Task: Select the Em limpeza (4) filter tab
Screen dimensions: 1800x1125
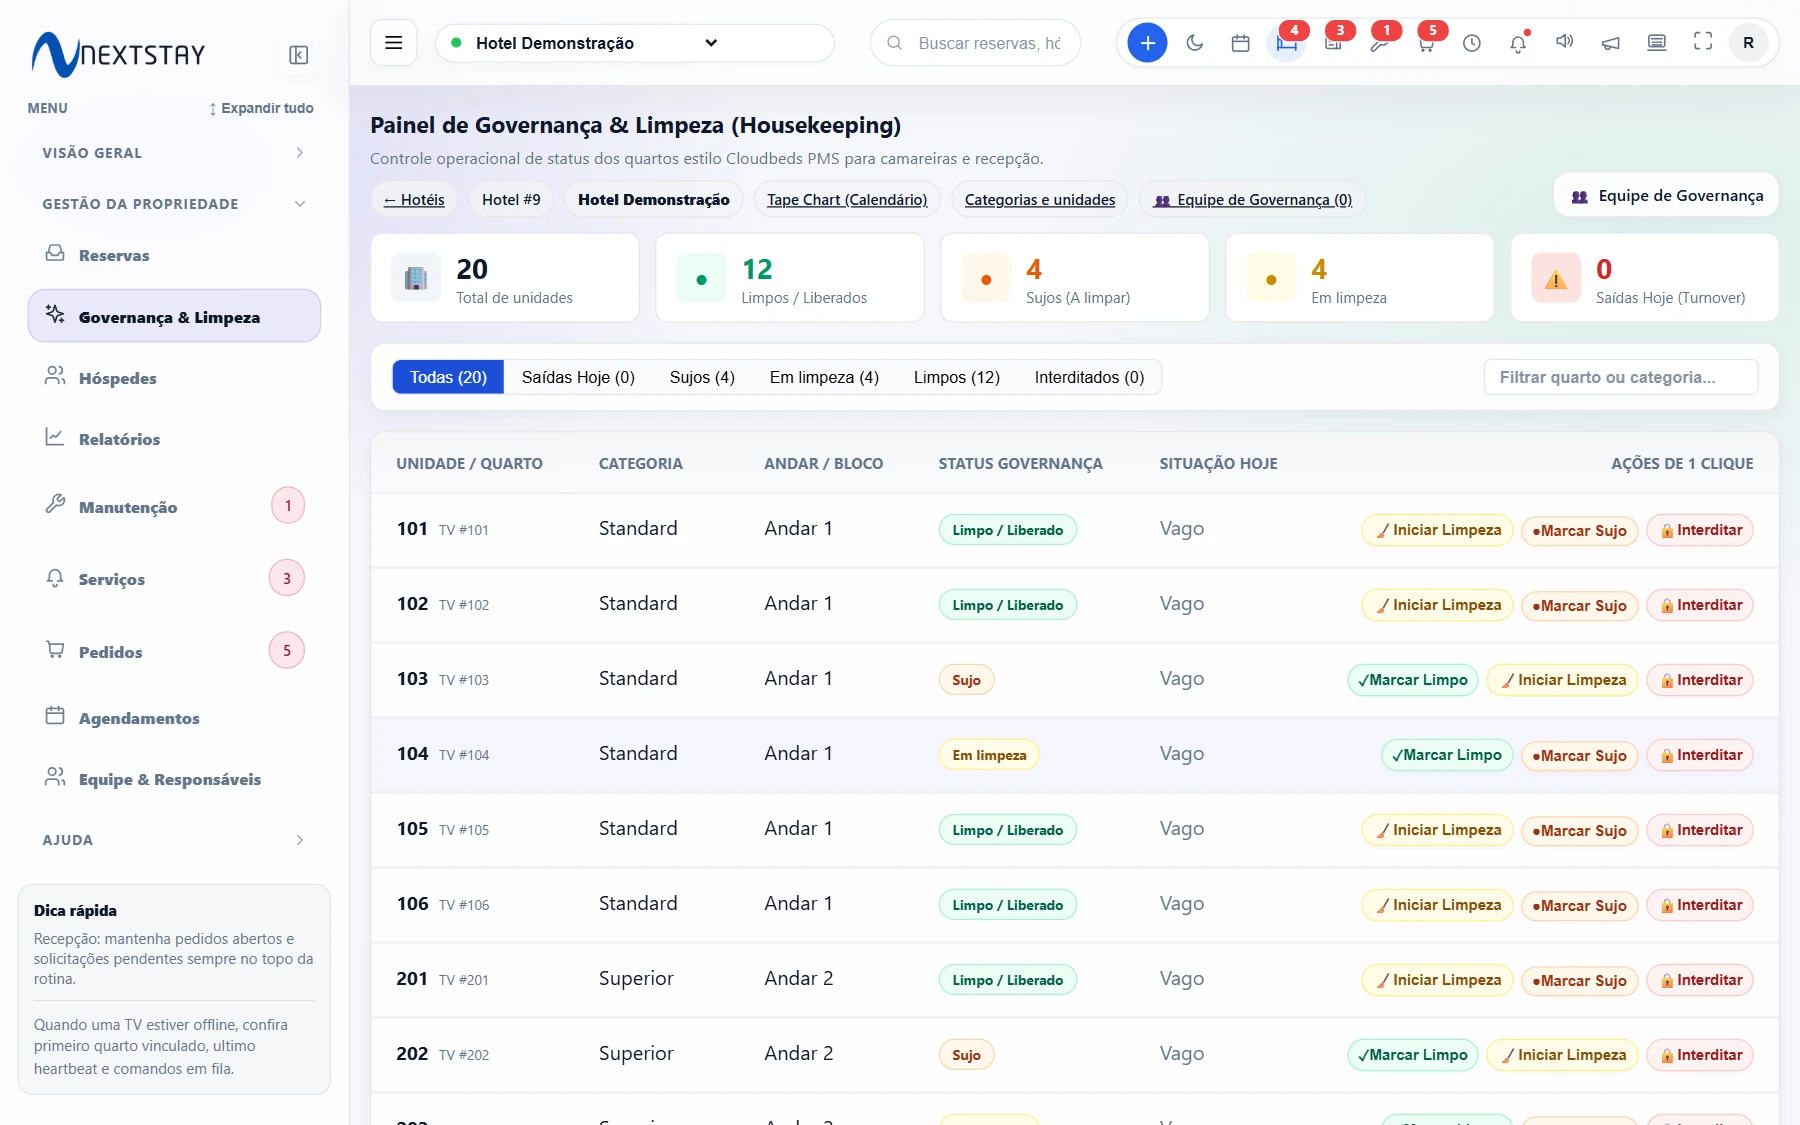Action: [x=824, y=377]
